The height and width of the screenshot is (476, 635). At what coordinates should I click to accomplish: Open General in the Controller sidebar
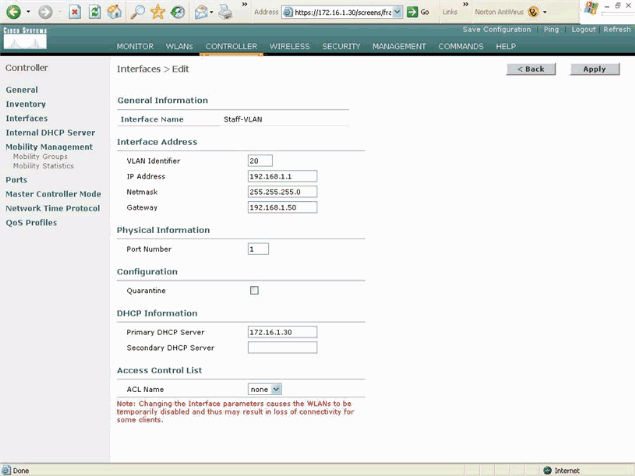pos(22,90)
